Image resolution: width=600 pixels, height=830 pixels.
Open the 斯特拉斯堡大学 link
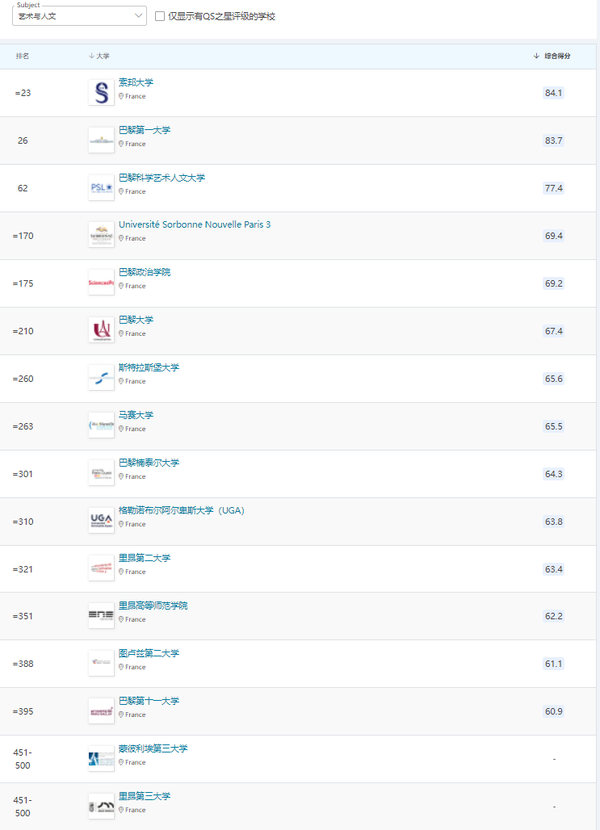[149, 367]
